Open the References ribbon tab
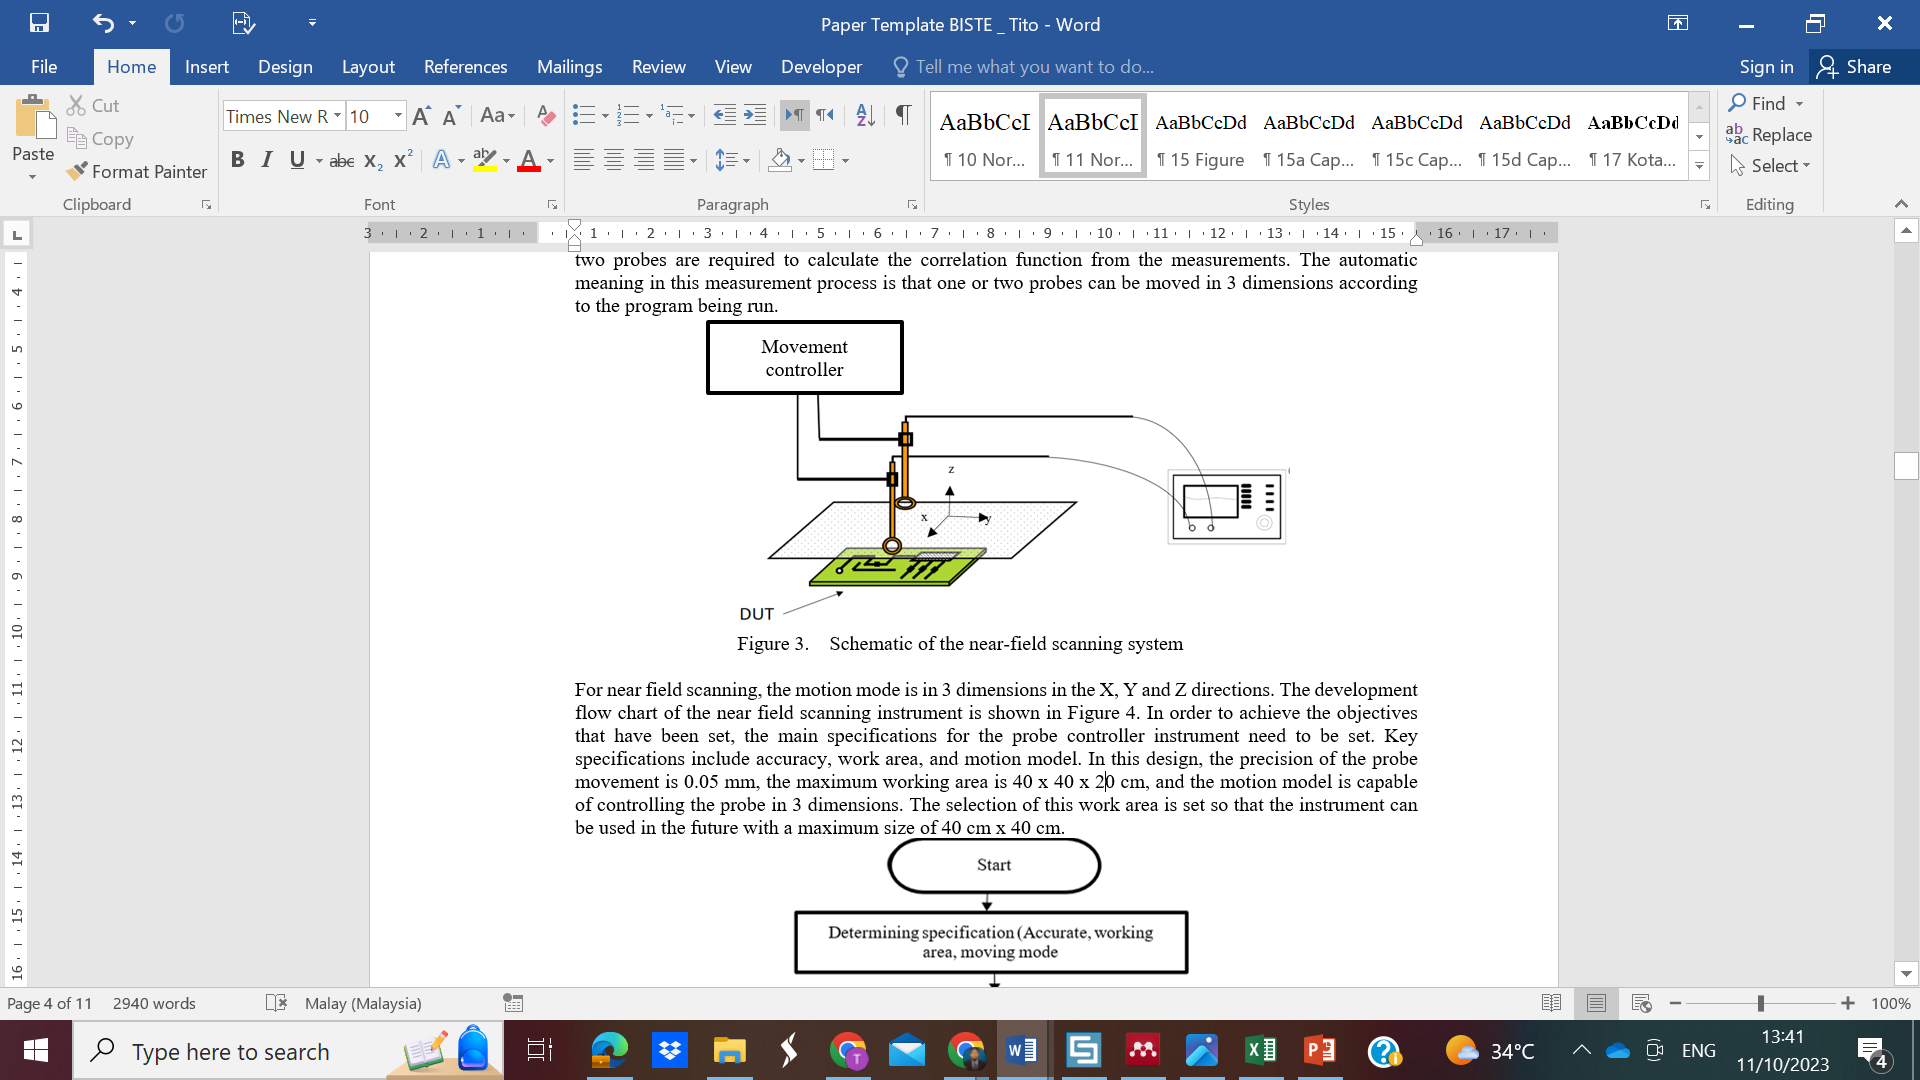1920x1080 pixels. (x=465, y=67)
